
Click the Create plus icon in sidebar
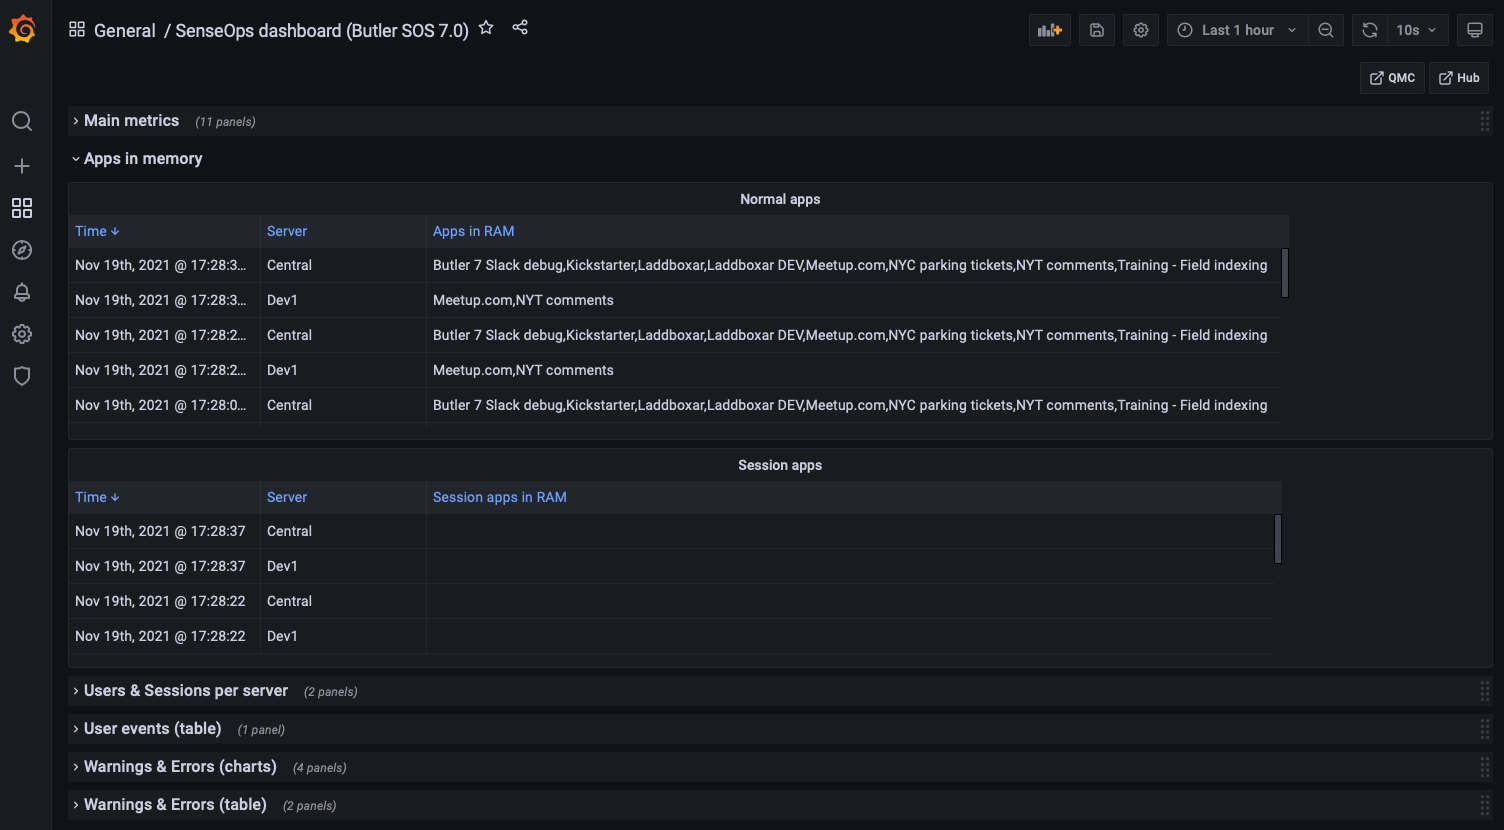pyautogui.click(x=22, y=166)
